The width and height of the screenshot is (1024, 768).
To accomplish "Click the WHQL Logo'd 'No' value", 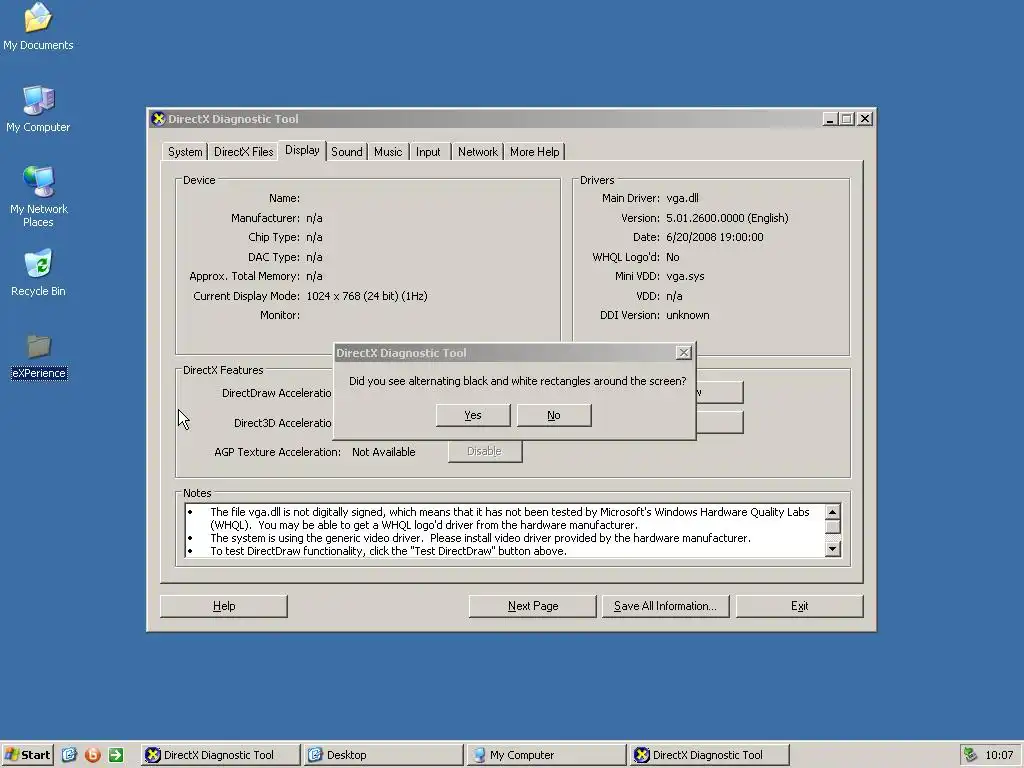I will [x=673, y=257].
